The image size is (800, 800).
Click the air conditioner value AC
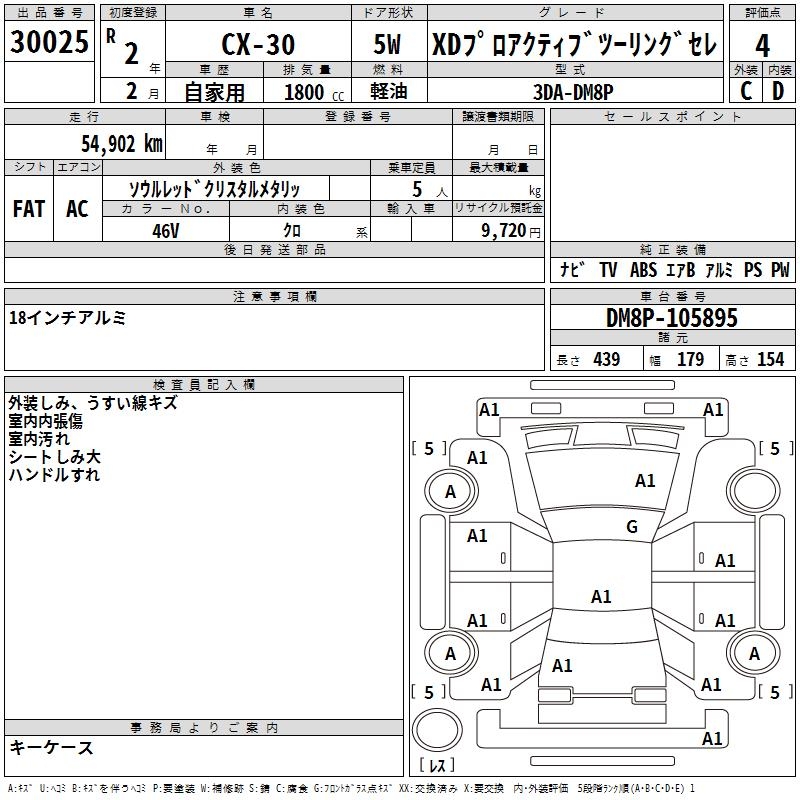pos(77,209)
